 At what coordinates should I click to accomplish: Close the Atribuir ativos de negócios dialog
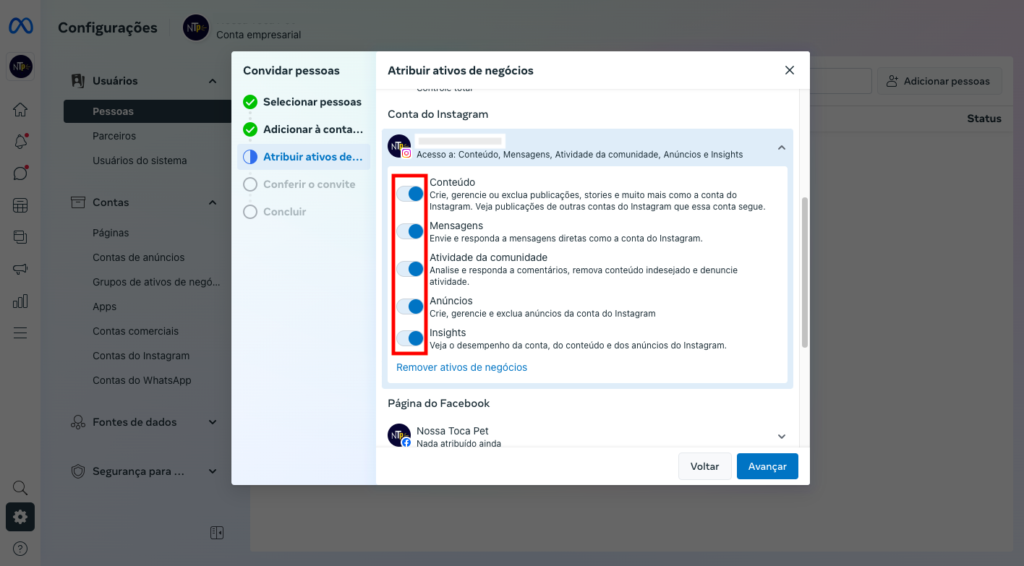[x=790, y=71]
